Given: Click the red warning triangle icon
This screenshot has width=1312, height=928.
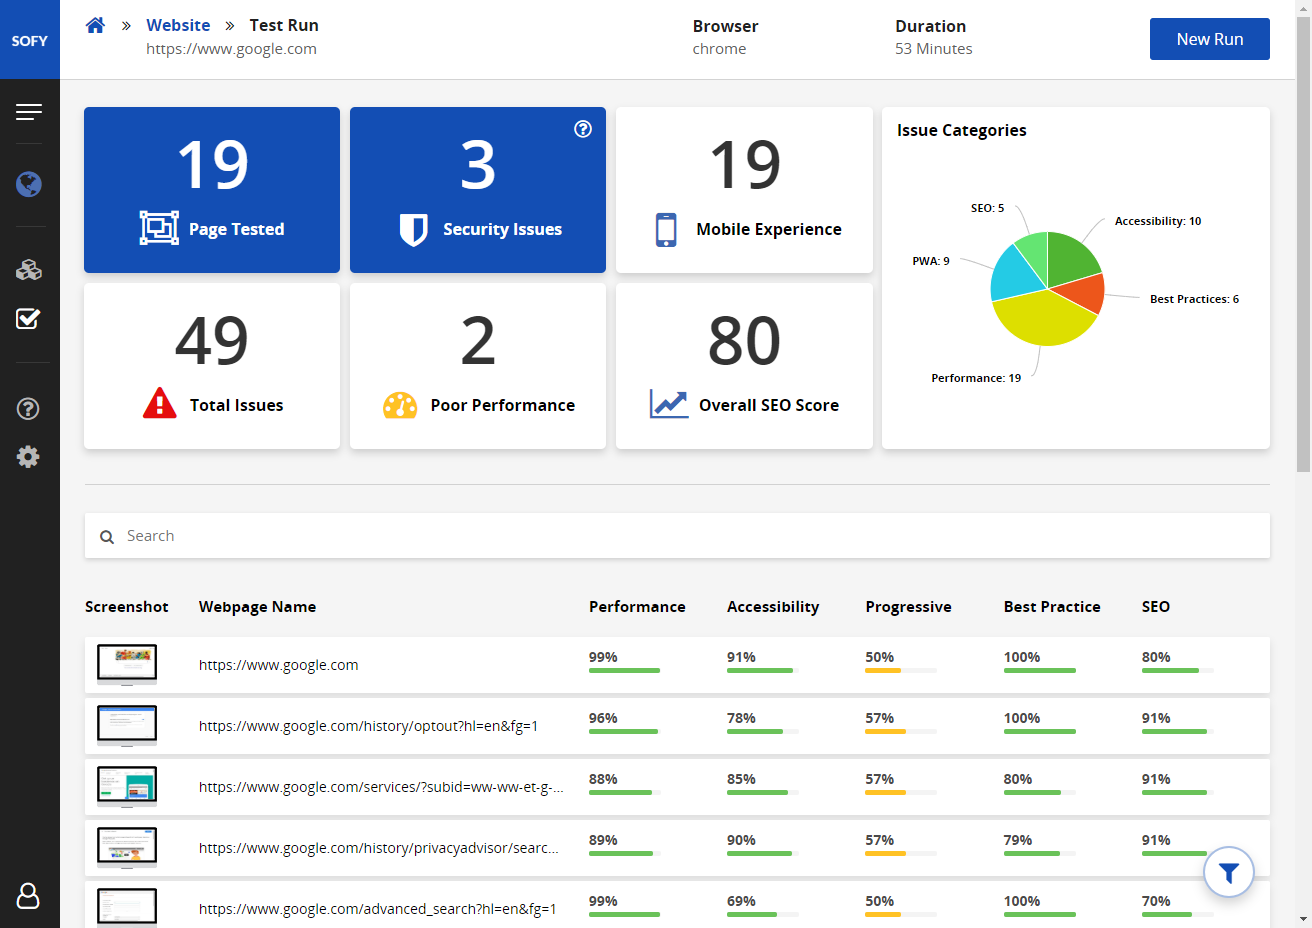Looking at the screenshot, I should point(160,403).
